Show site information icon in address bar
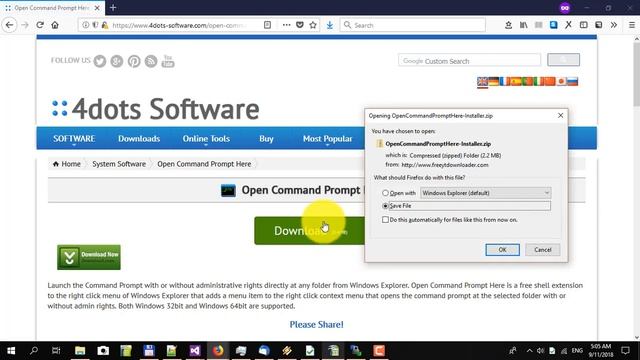 pyautogui.click(x=85, y=25)
